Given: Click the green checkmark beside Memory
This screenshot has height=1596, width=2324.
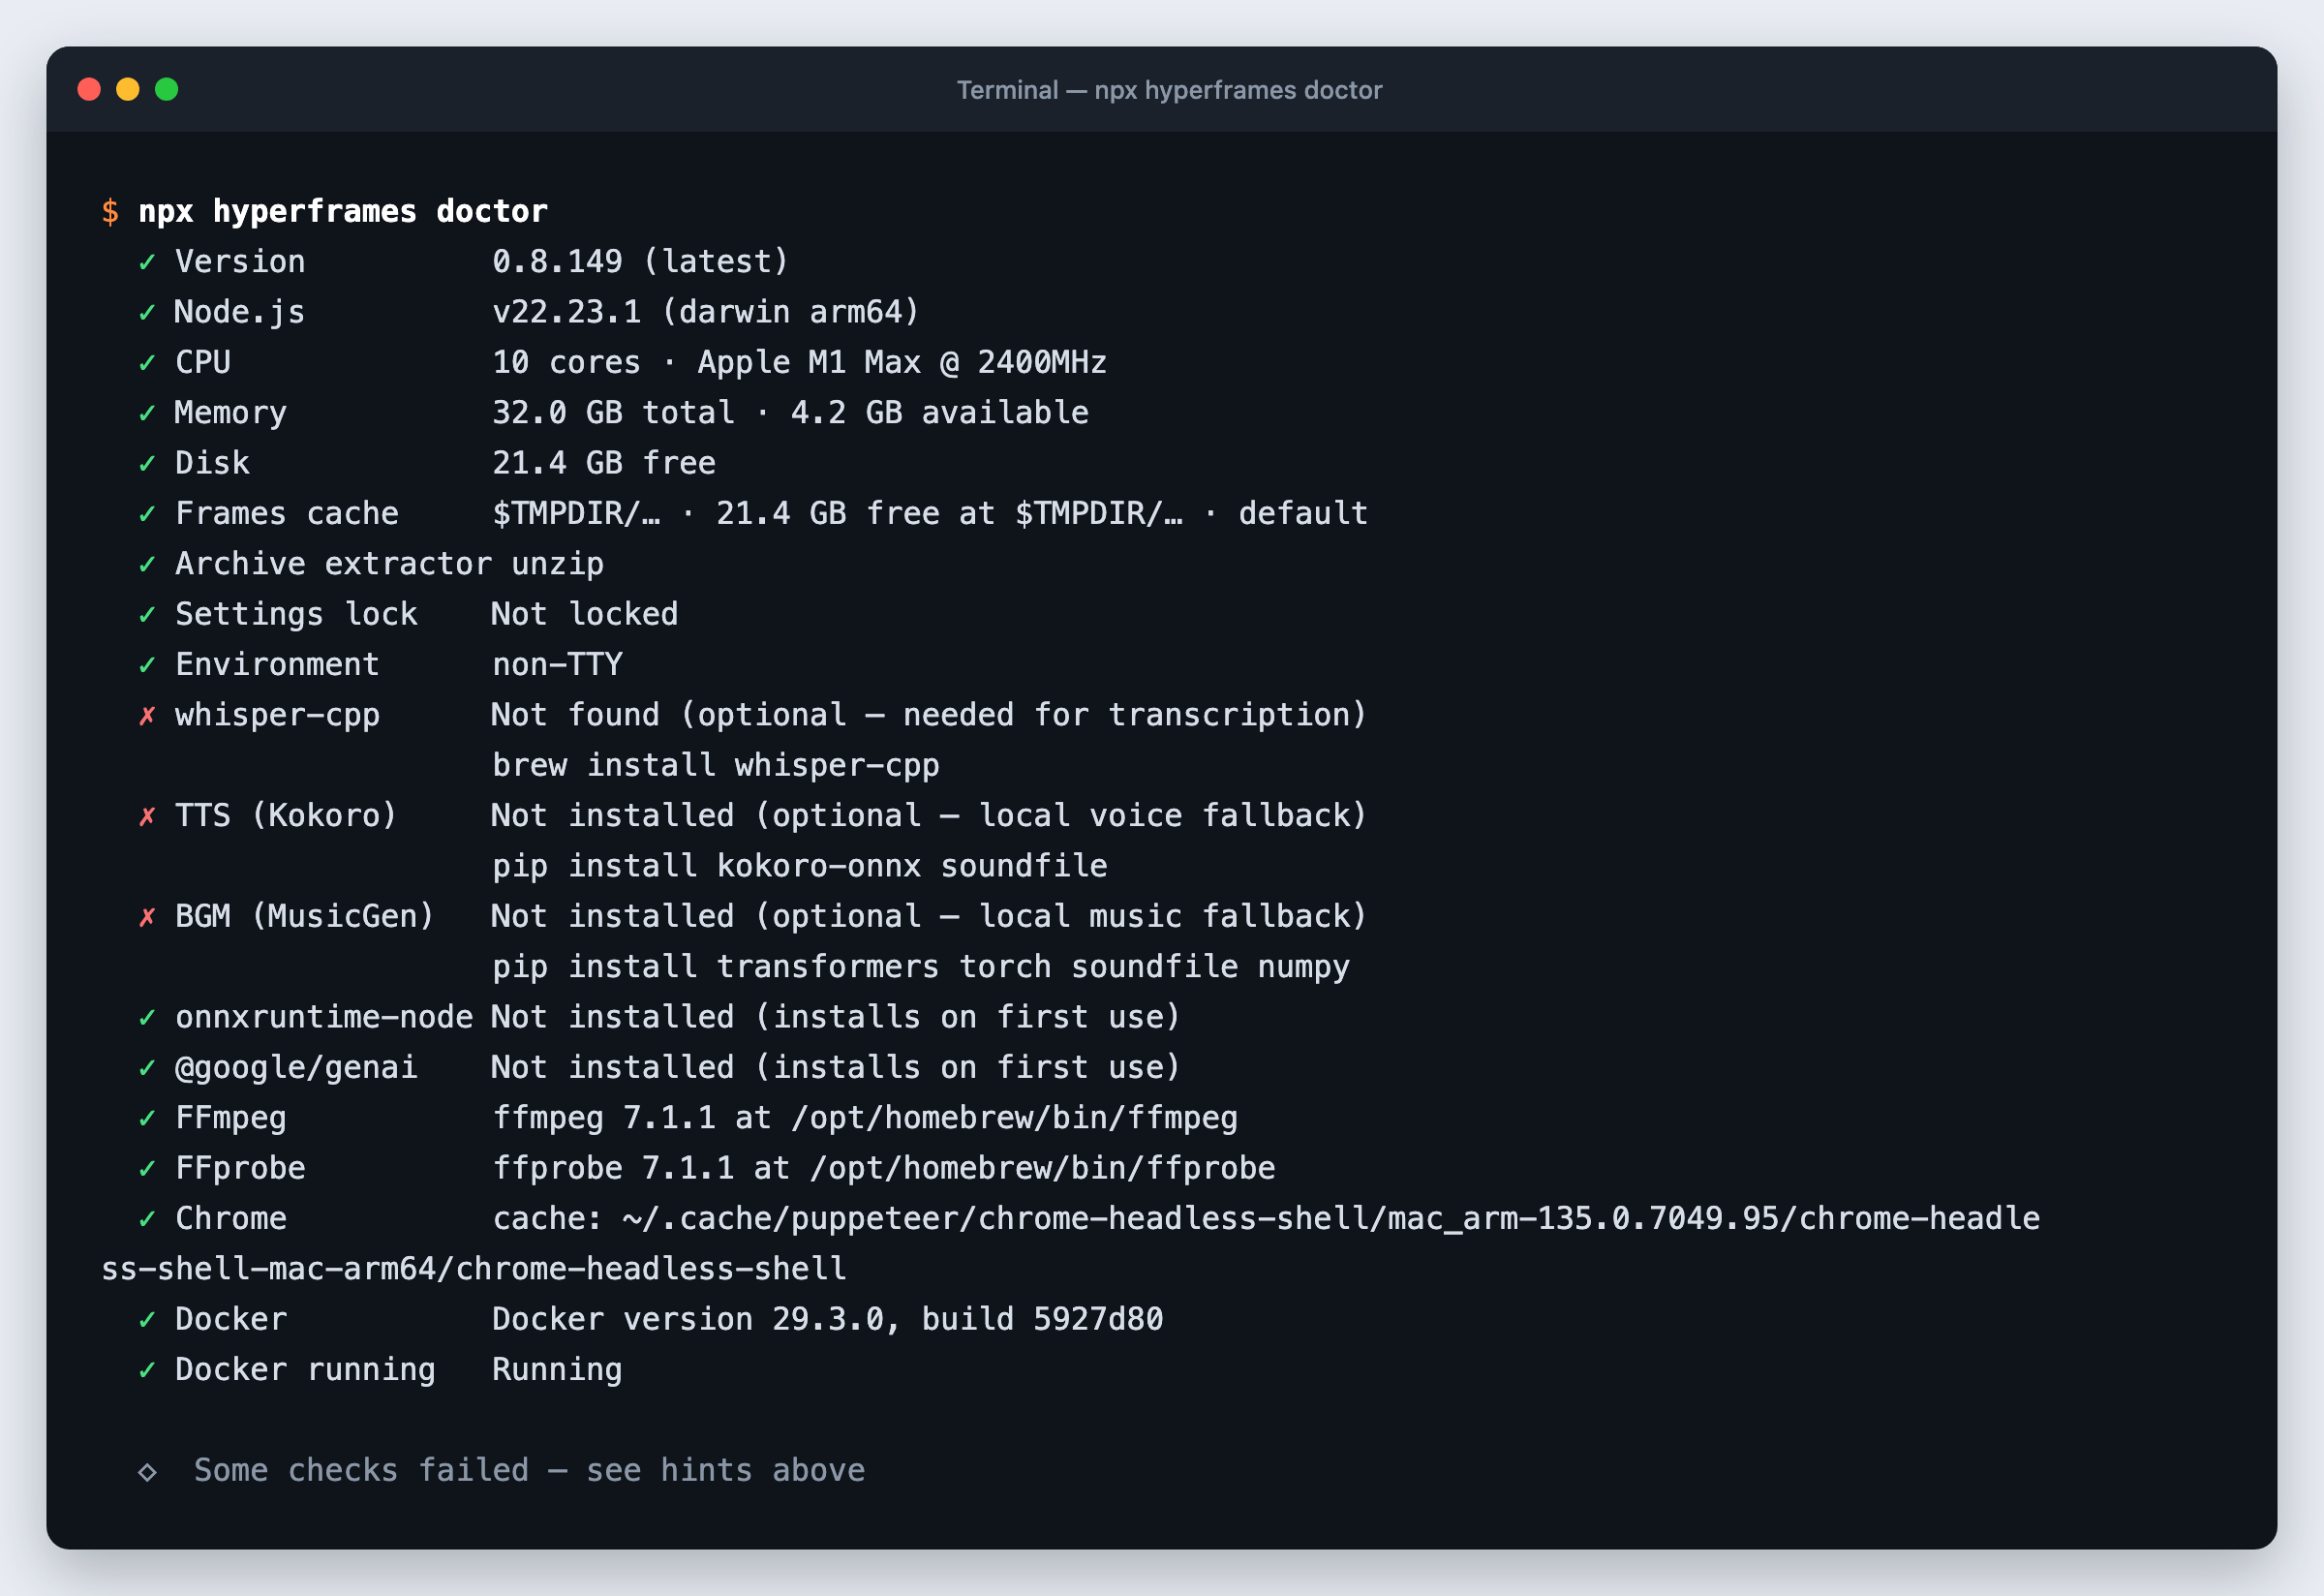Looking at the screenshot, I should (147, 413).
